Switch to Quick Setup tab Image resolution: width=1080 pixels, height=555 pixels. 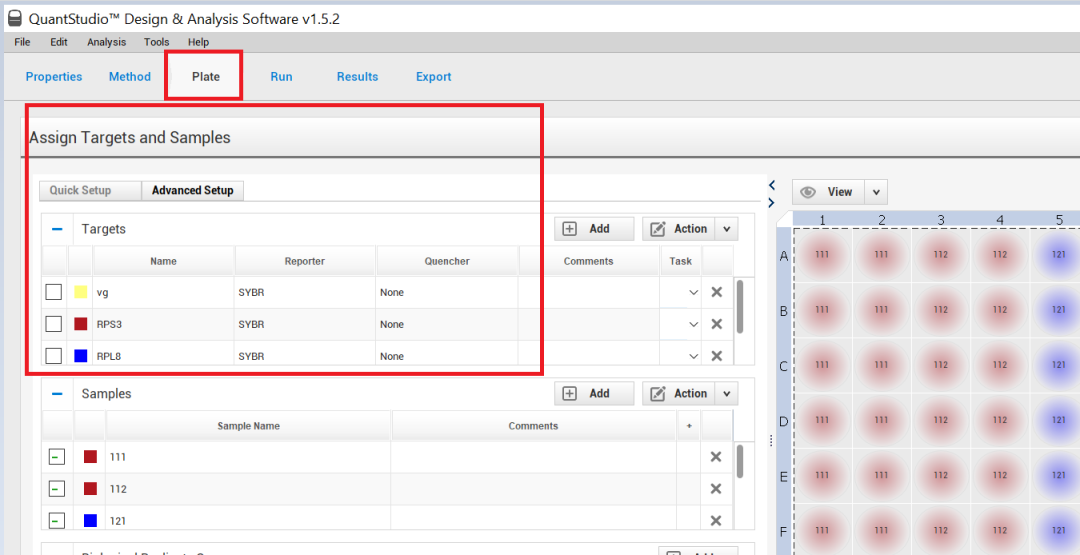coord(90,191)
